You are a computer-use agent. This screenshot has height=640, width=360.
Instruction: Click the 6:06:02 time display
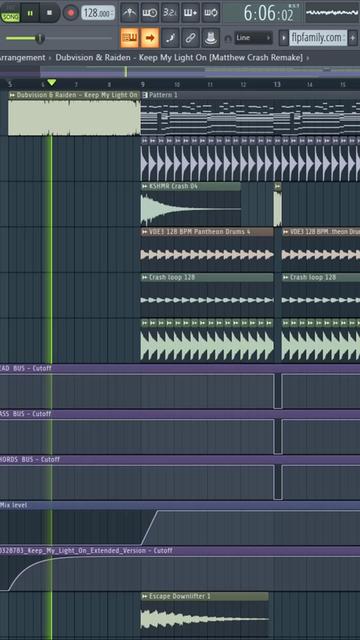click(x=269, y=13)
